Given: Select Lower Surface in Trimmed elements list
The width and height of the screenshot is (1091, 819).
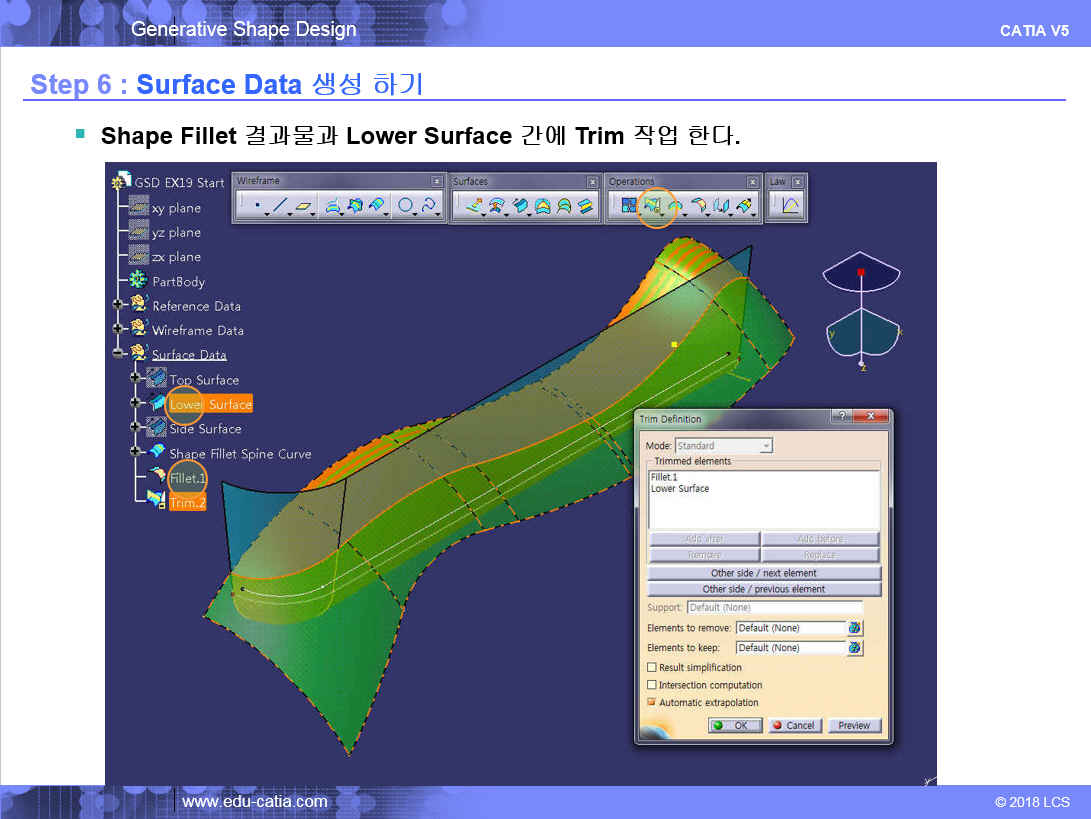Looking at the screenshot, I should tap(680, 489).
